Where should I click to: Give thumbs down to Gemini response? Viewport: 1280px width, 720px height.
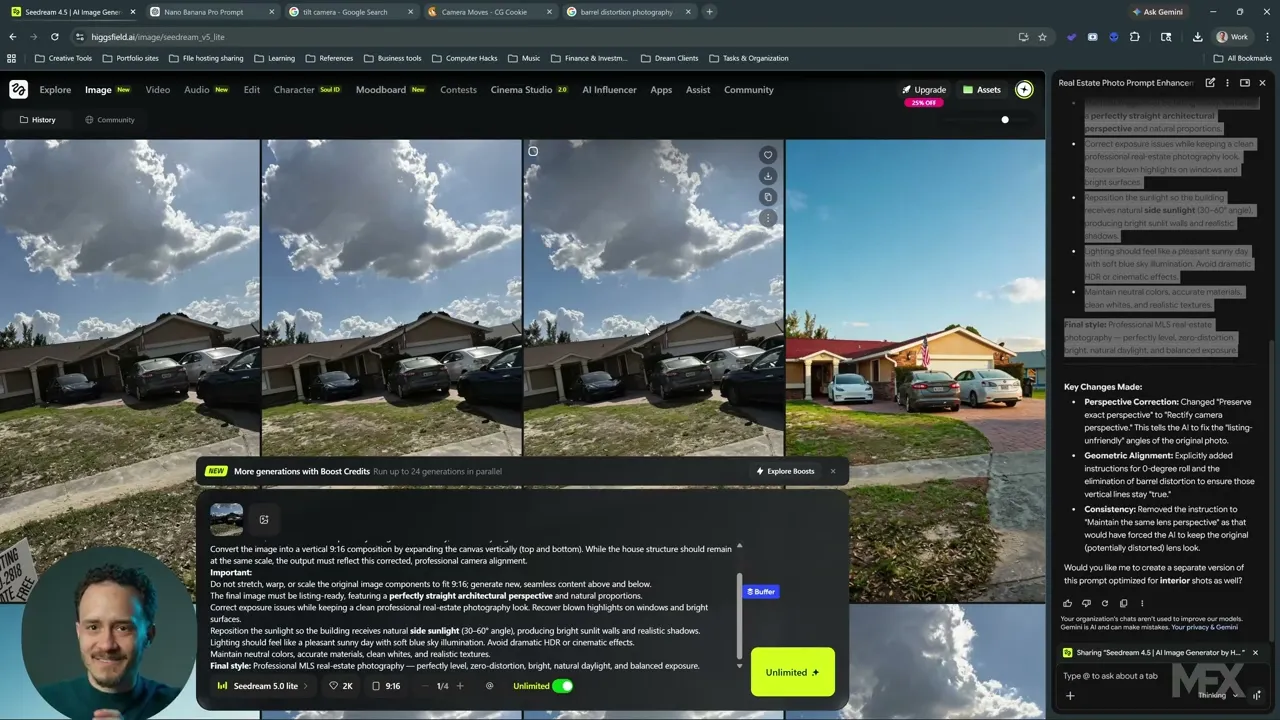click(1086, 603)
